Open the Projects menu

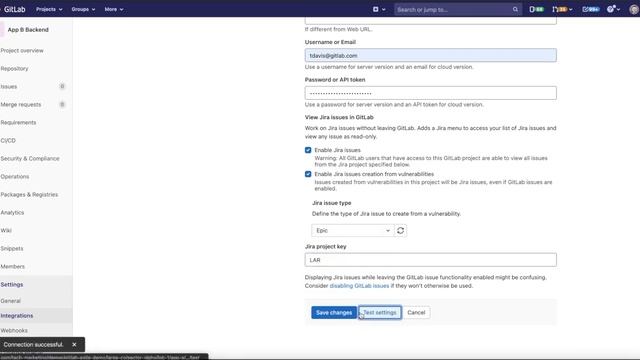point(49,9)
